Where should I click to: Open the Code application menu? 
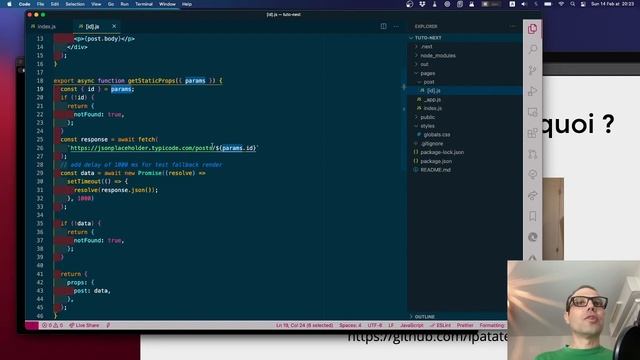click(24, 4)
